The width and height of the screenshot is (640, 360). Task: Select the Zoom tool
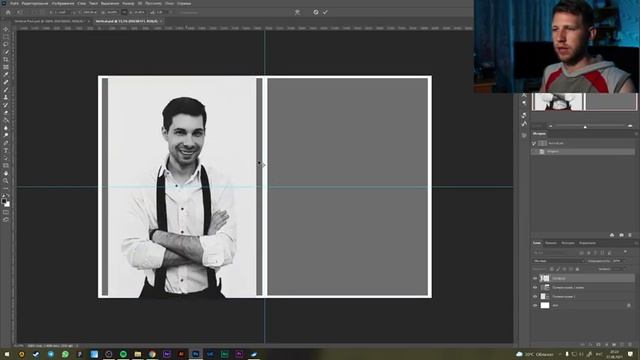[6, 181]
